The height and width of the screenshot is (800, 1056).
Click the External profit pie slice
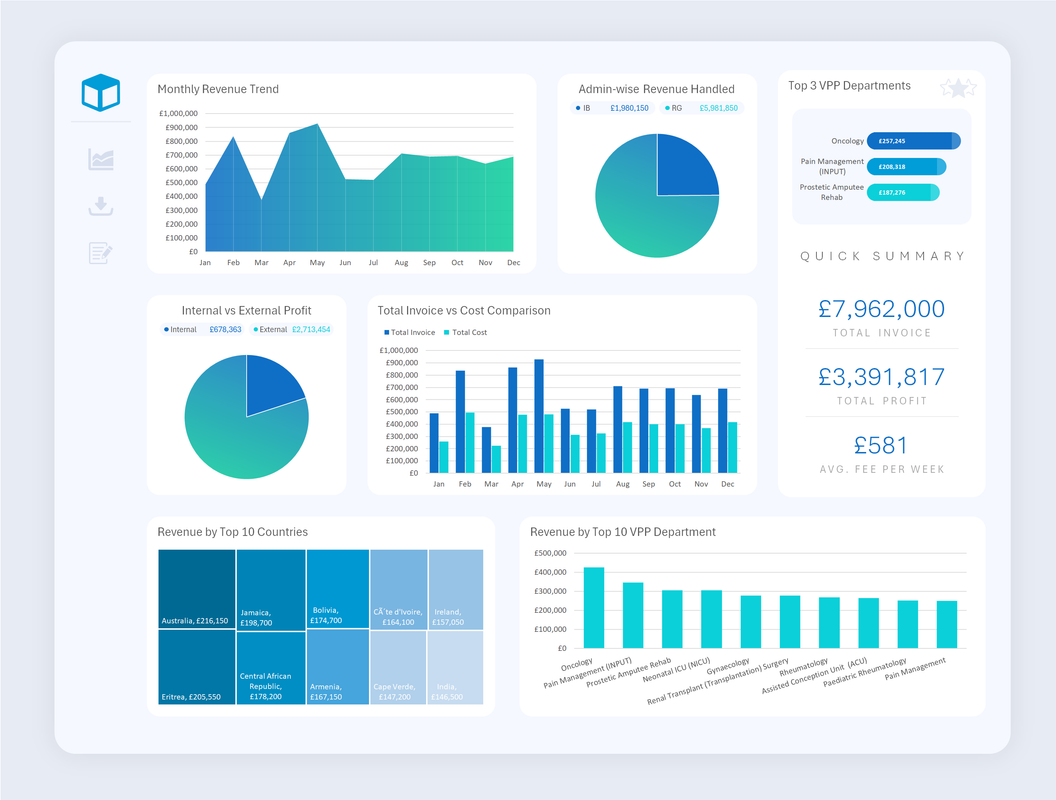(x=232, y=438)
